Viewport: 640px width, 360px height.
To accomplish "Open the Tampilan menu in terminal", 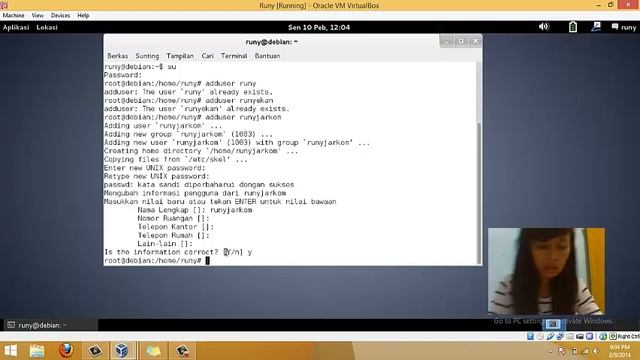I will [x=180, y=56].
